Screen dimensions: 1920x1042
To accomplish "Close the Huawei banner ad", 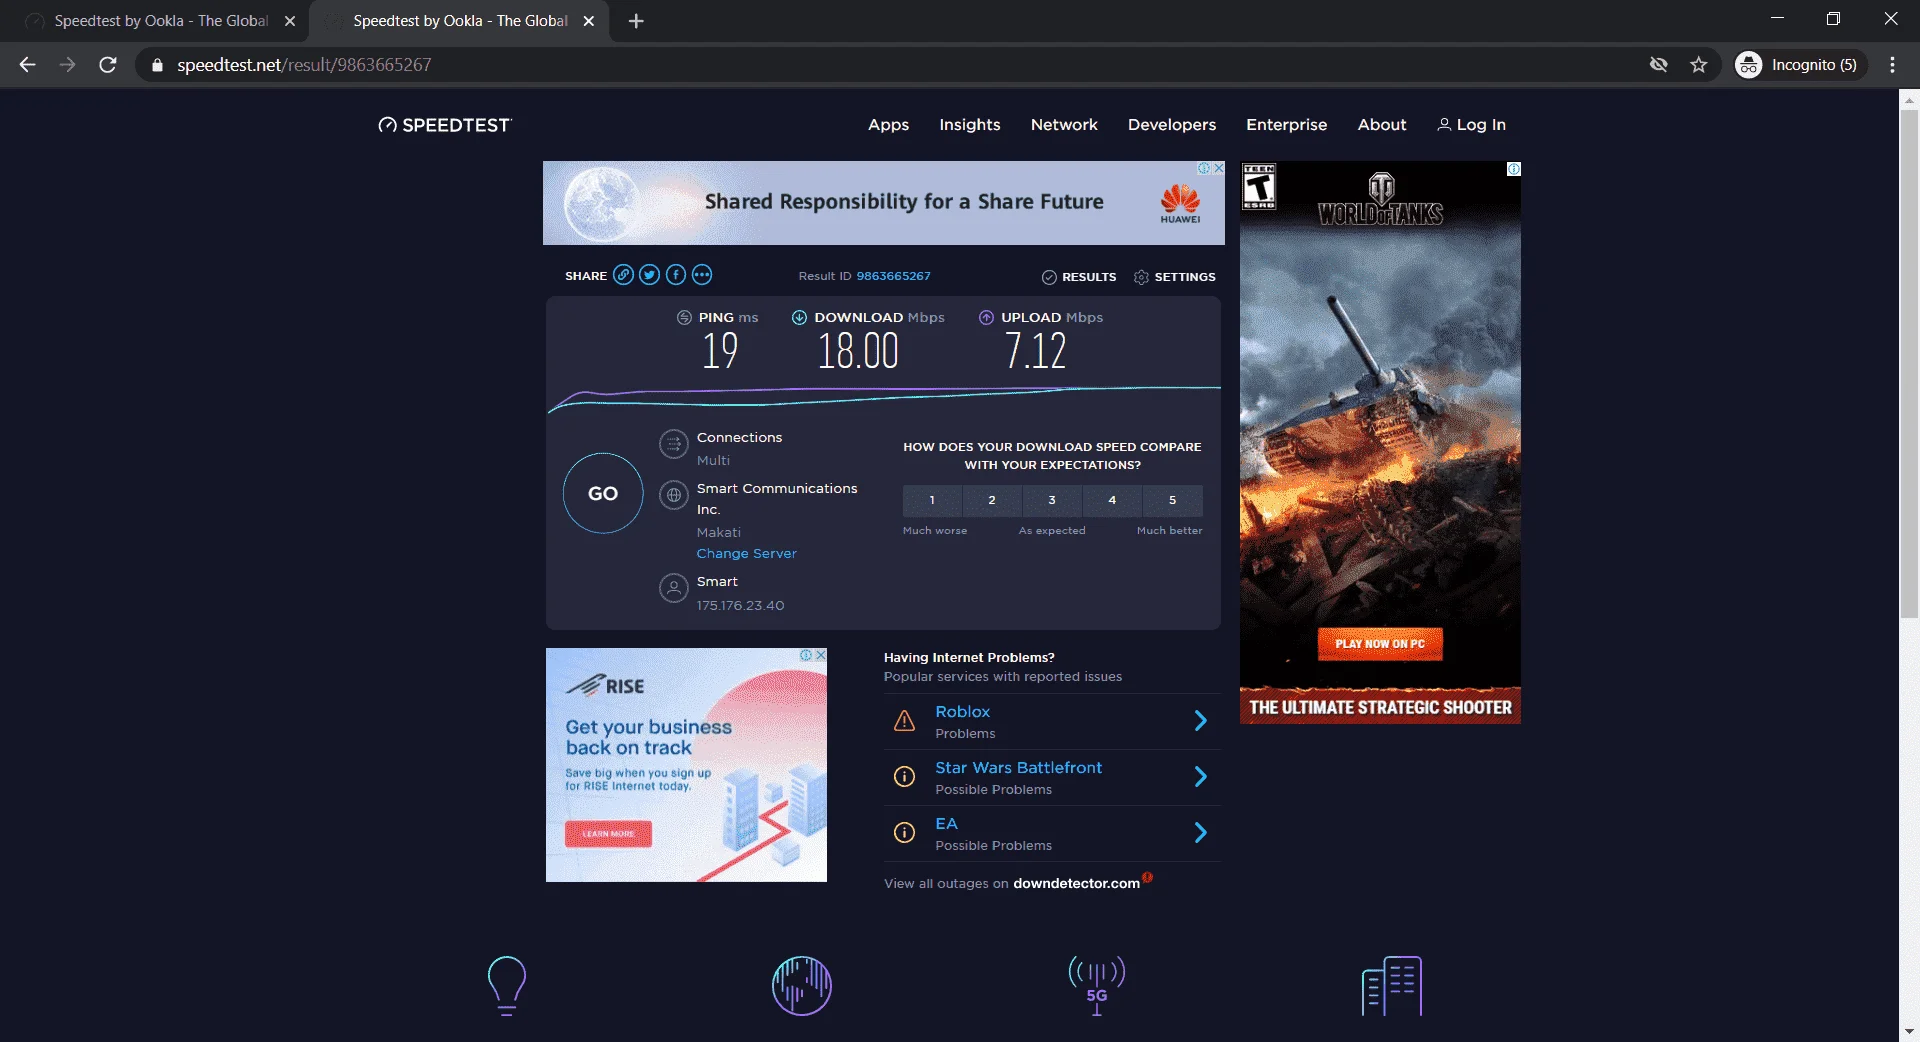I will (x=1218, y=168).
